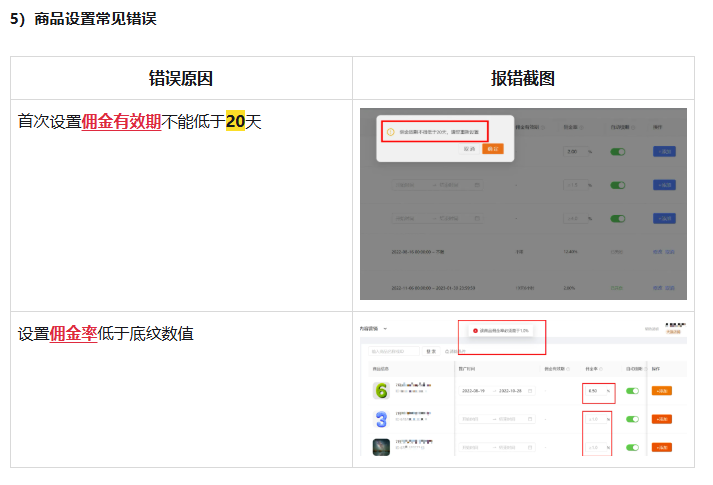713x485 pixels.
Task: Click the calendar icon beside the 2022-10-28 date
Action: pos(530,391)
